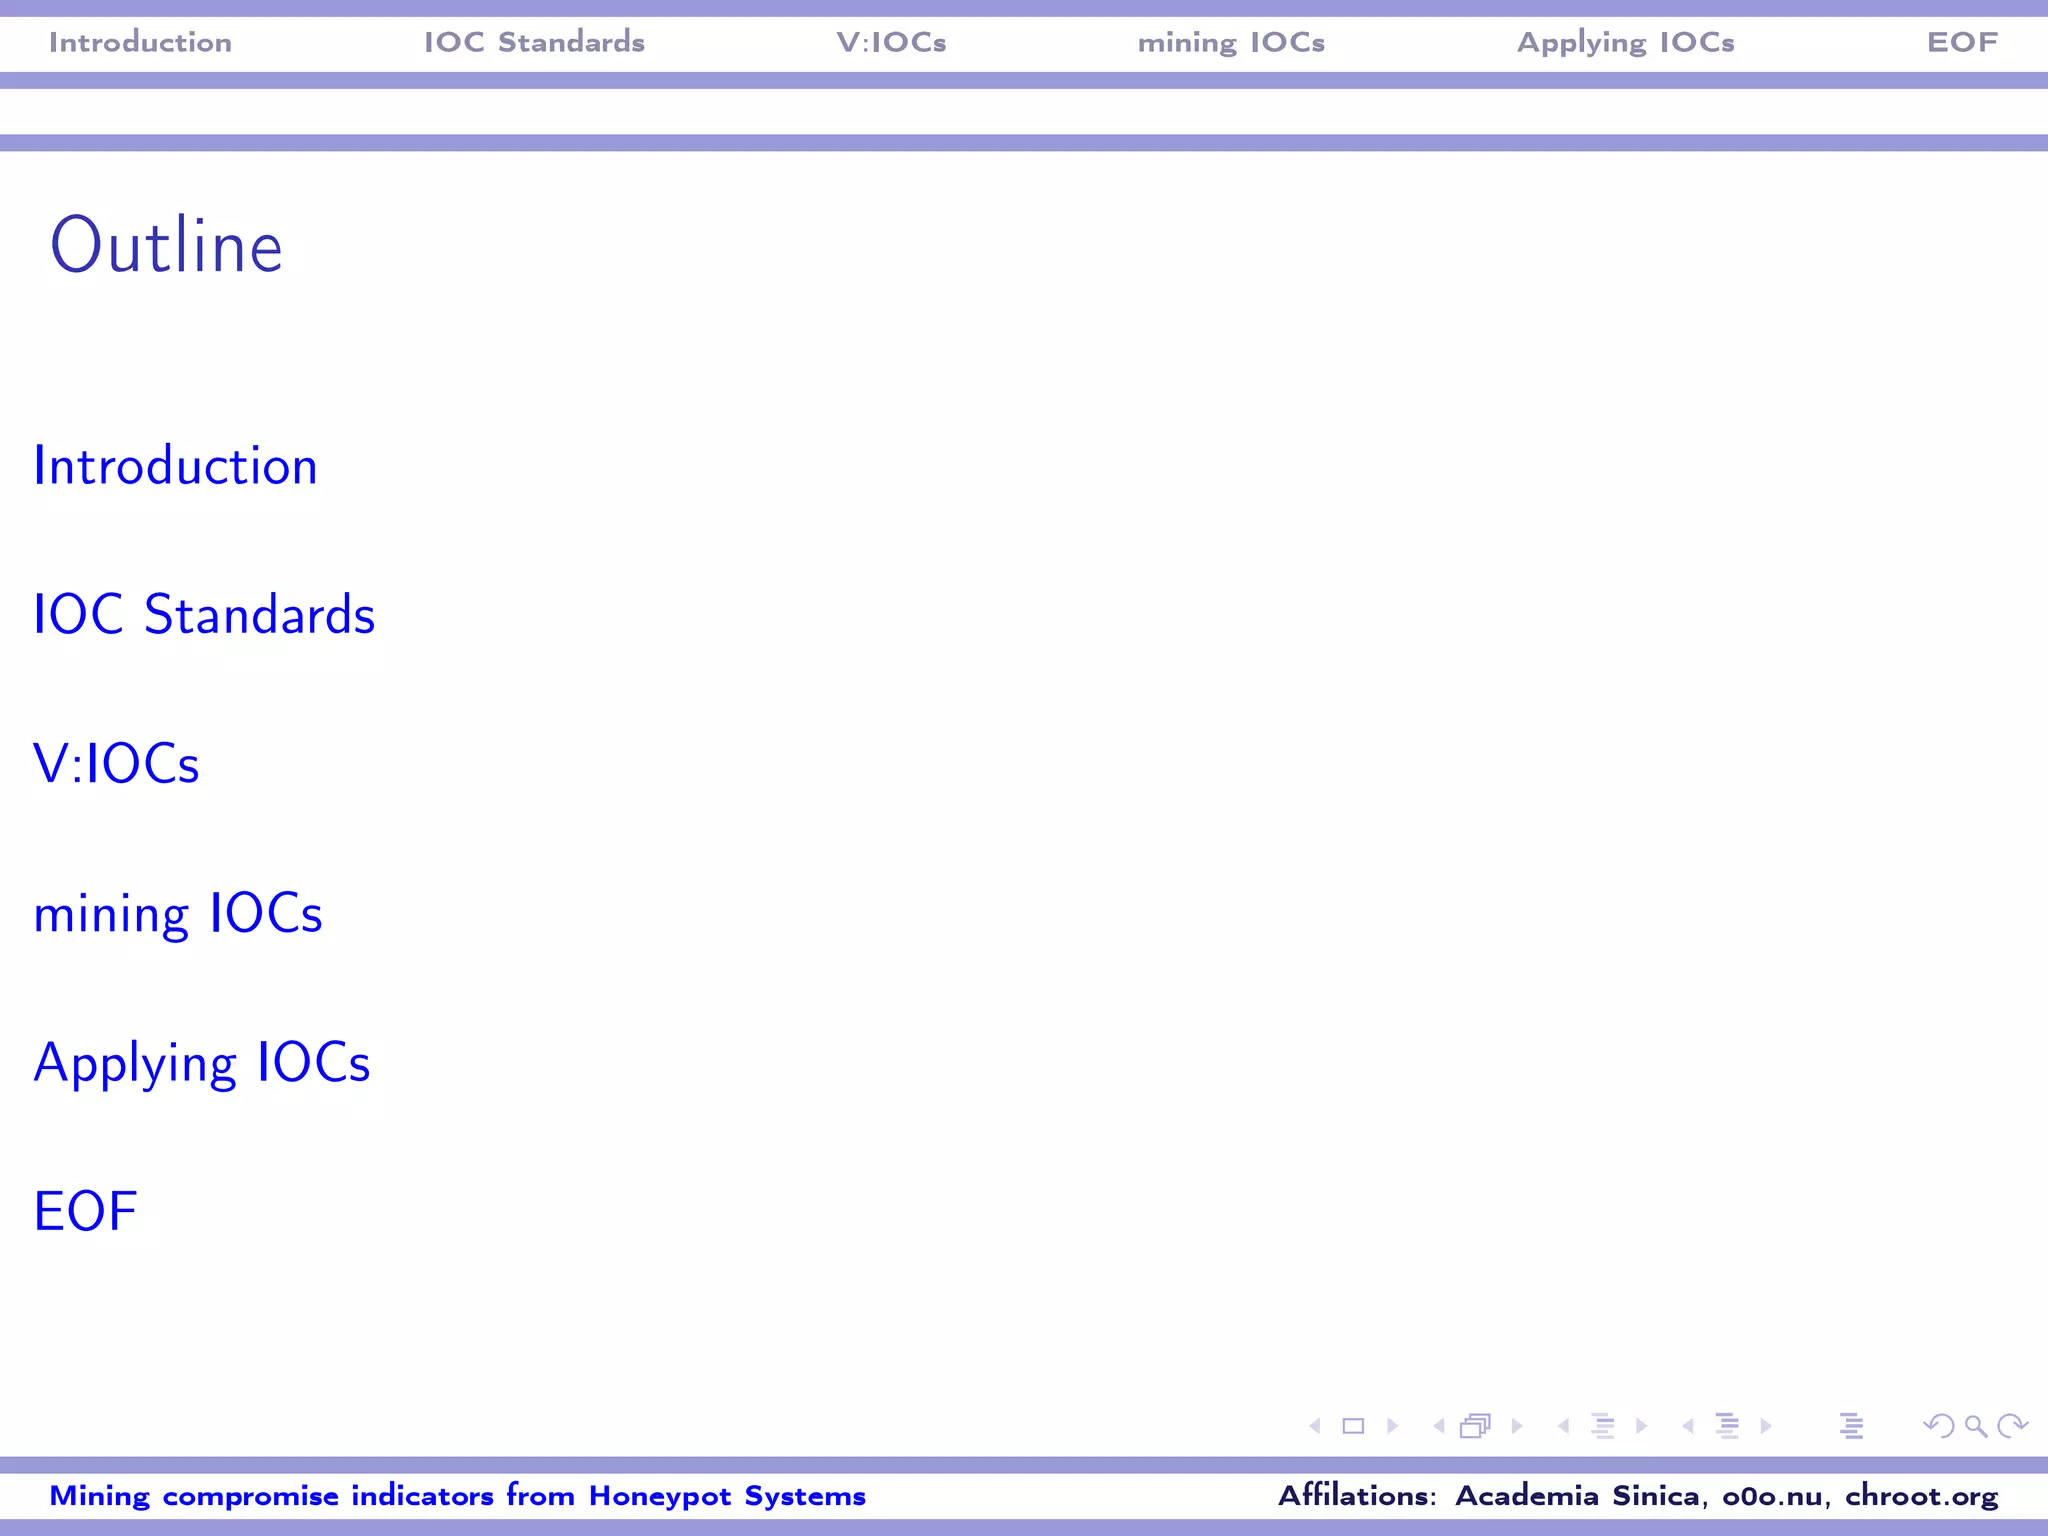Screen dimensions: 2048x1536
Task: Click the section navigation lines icon
Action: click(1727, 1426)
